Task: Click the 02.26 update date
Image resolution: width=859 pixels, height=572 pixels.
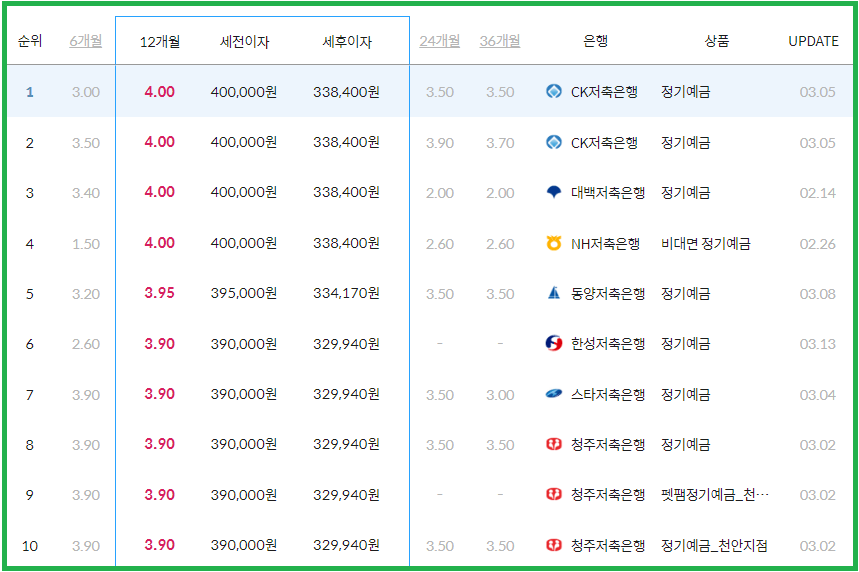Action: 817,244
